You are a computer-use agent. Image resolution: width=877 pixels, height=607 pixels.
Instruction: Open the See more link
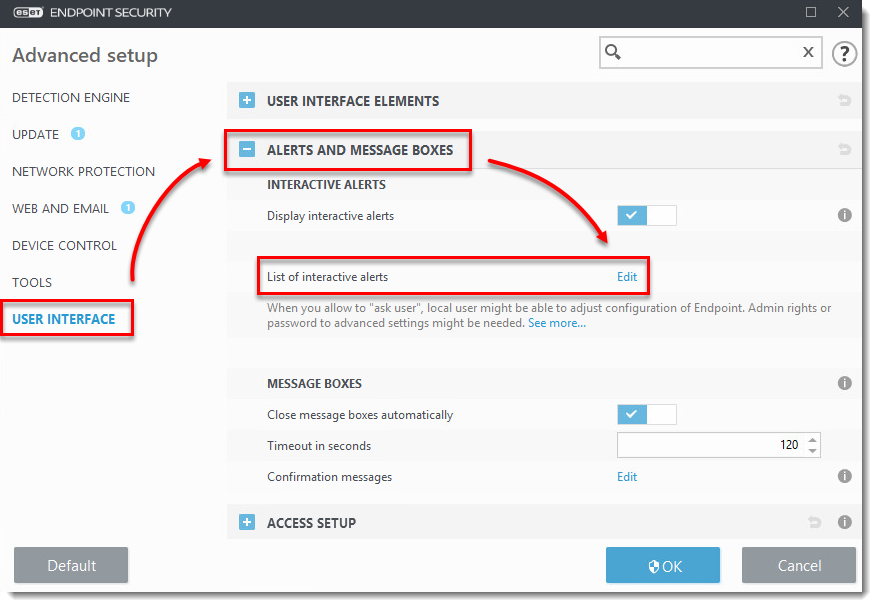pos(557,323)
